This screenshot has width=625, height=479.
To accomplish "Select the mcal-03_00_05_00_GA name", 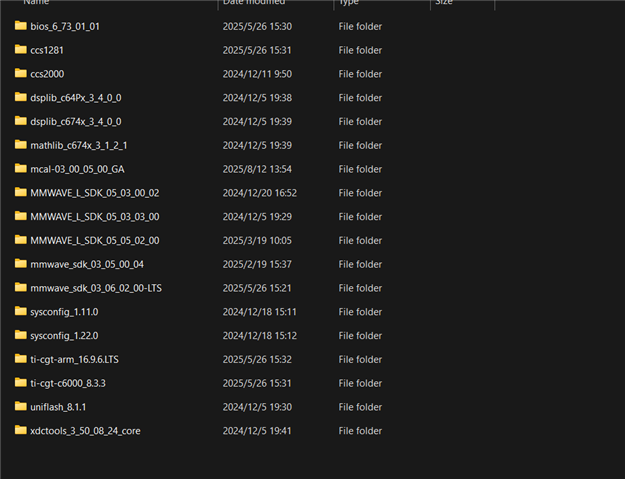I will click(x=77, y=169).
